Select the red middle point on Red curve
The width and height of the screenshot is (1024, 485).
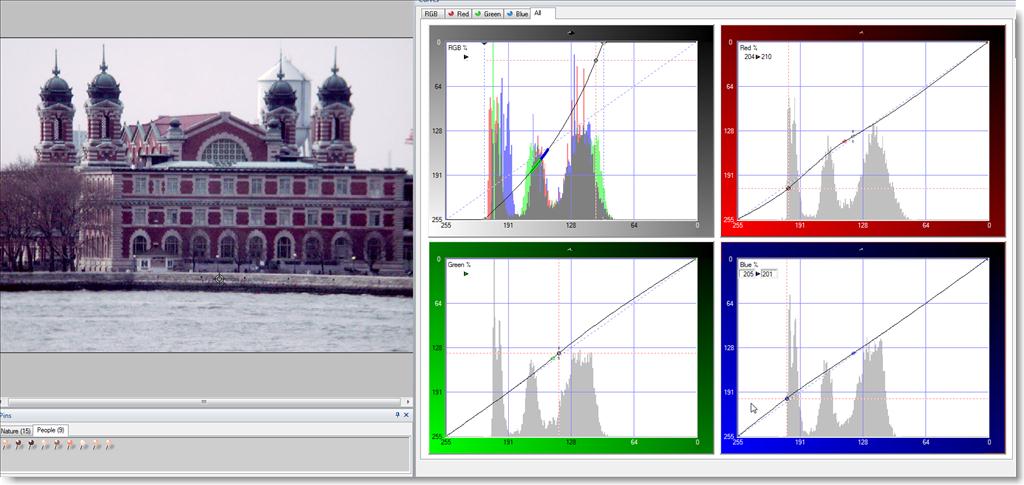[x=844, y=140]
